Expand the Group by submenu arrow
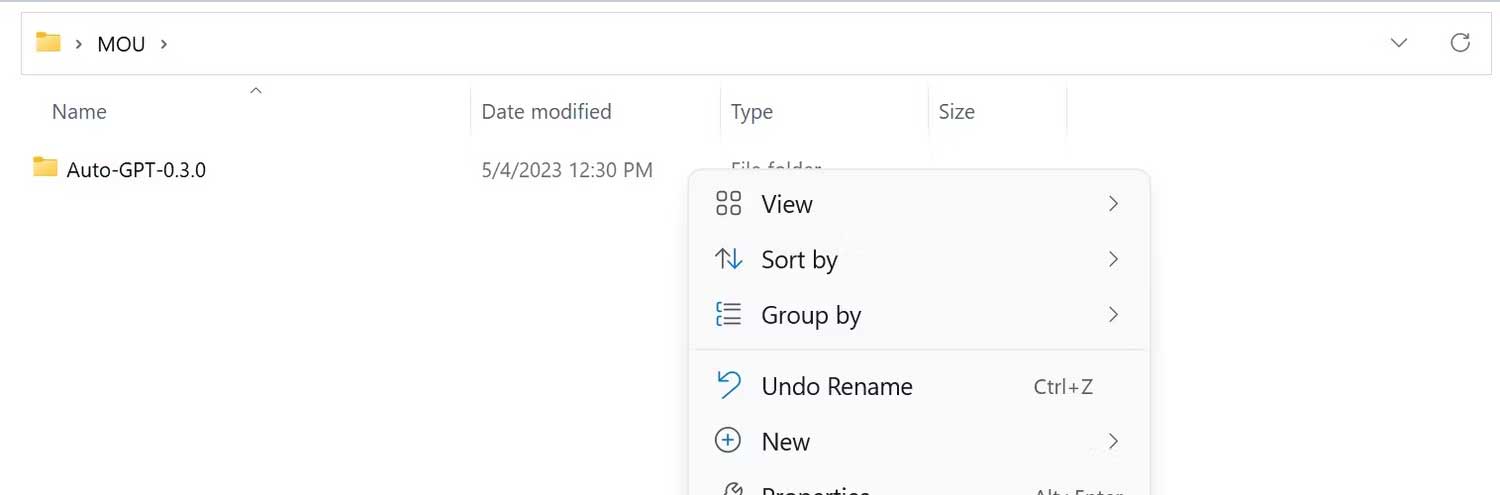1500x495 pixels. click(1113, 315)
